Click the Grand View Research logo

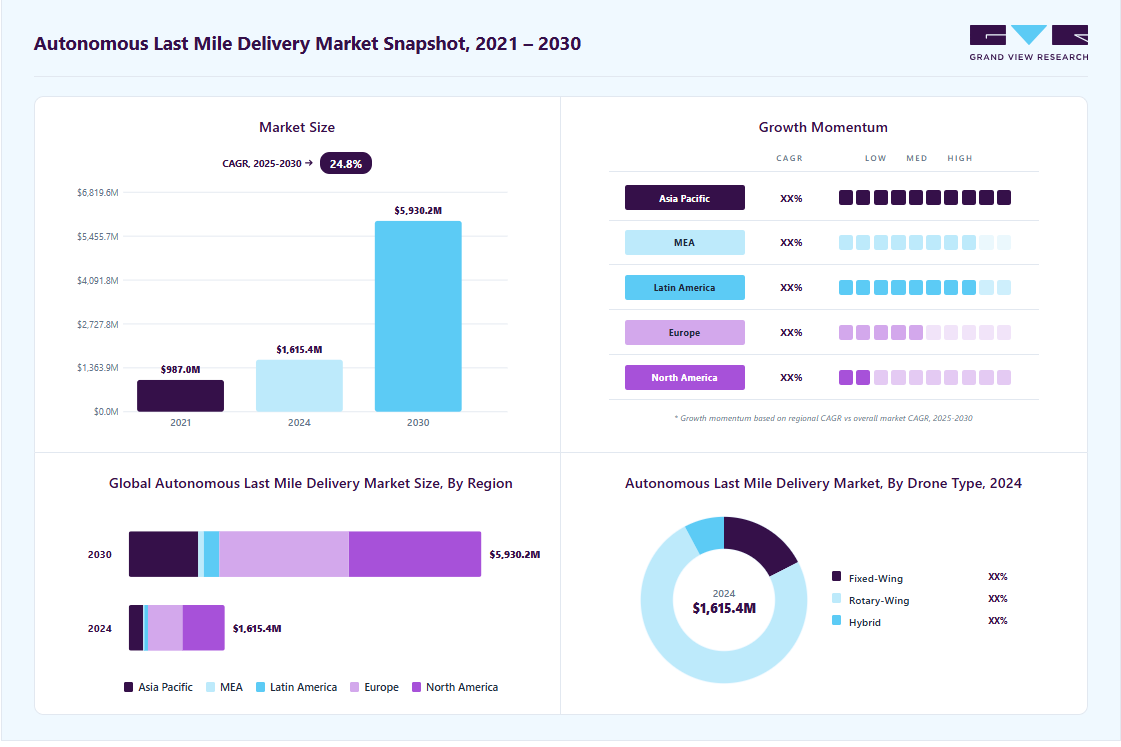point(1029,43)
